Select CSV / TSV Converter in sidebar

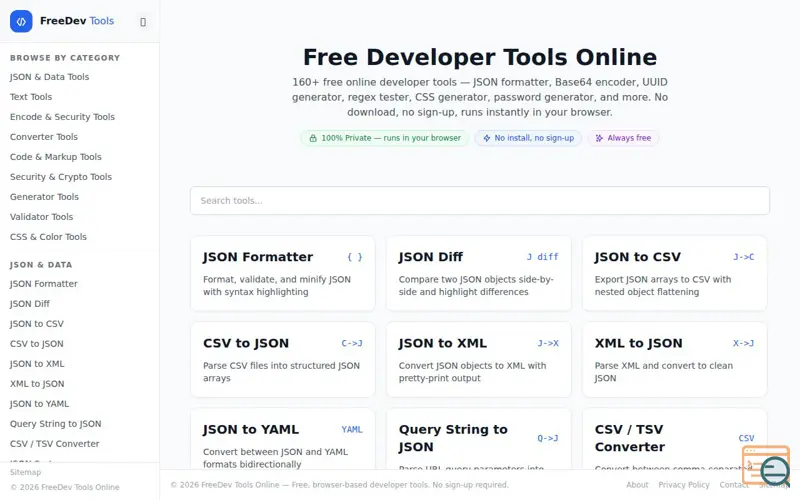click(55, 444)
